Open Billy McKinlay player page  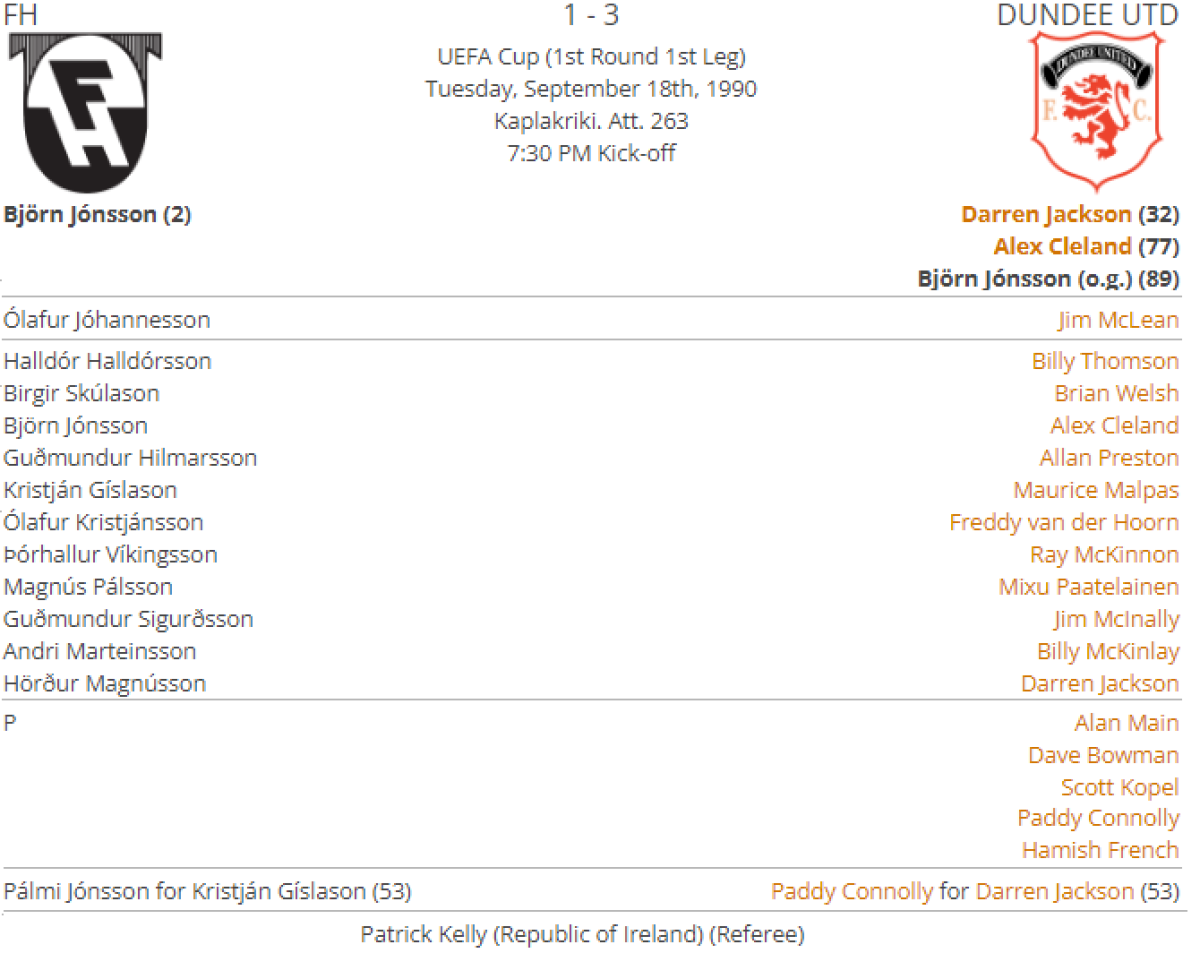[1108, 652]
